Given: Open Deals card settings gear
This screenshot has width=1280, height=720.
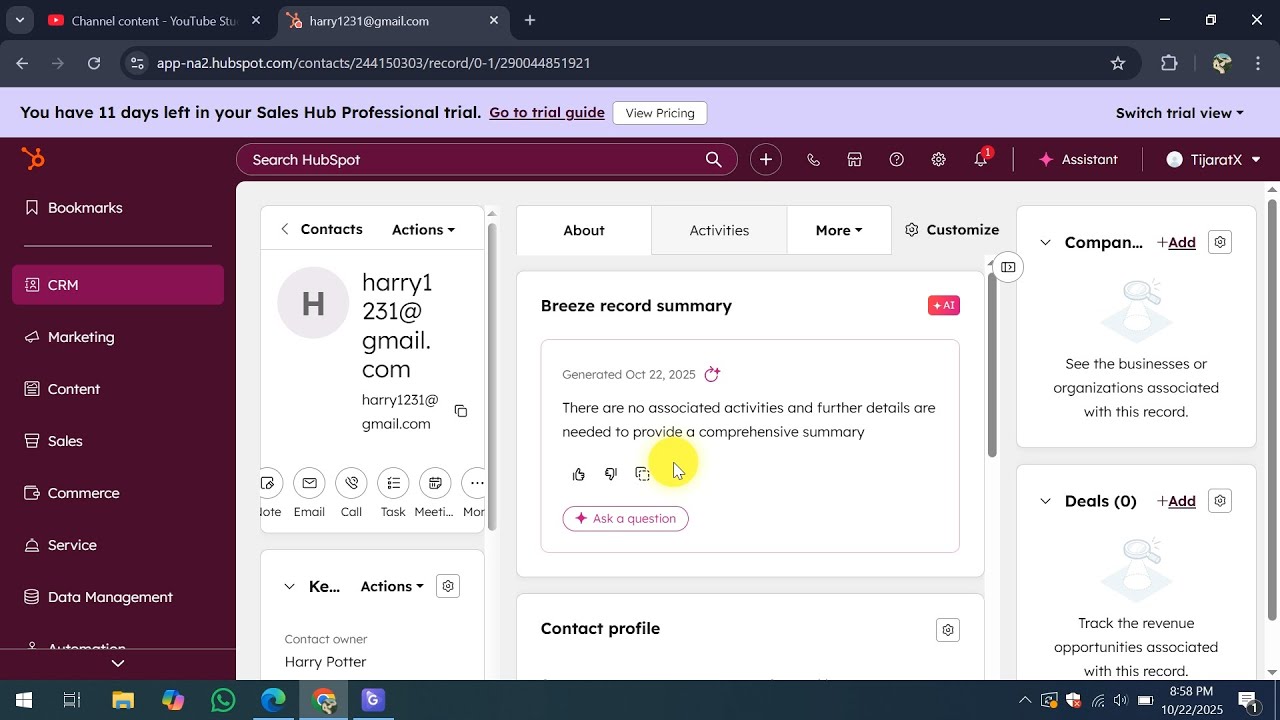Looking at the screenshot, I should [x=1219, y=501].
